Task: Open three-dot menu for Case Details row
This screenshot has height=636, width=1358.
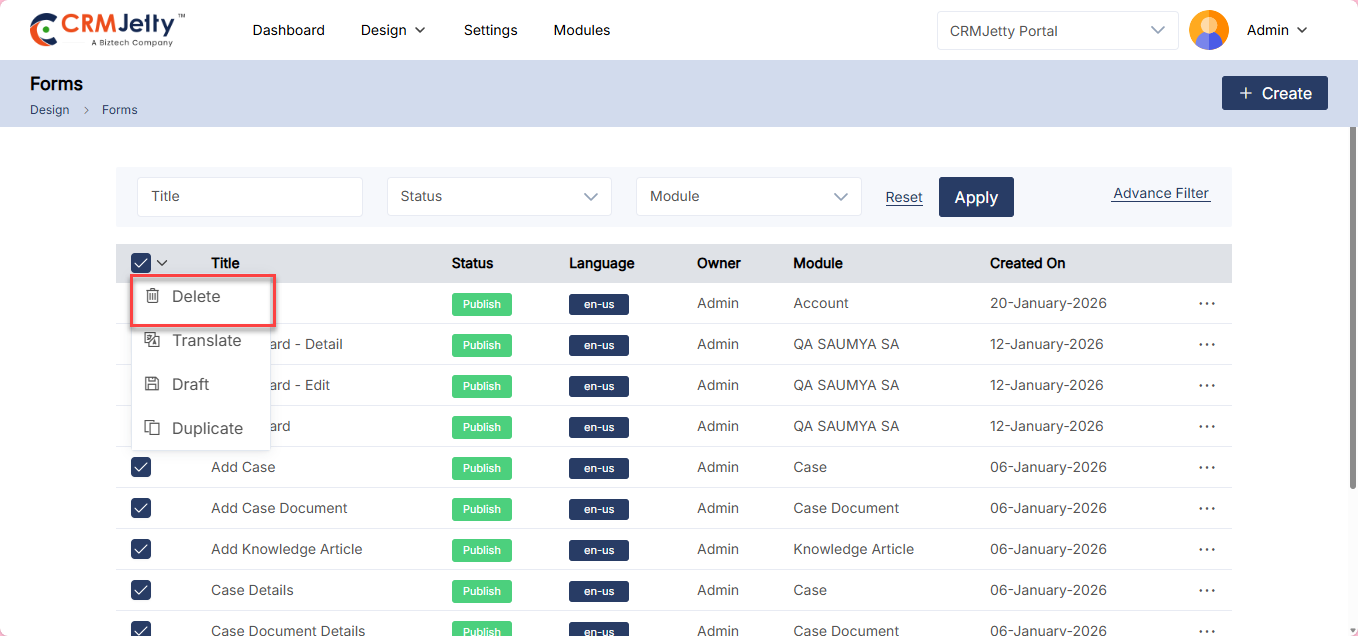Action: [x=1207, y=590]
